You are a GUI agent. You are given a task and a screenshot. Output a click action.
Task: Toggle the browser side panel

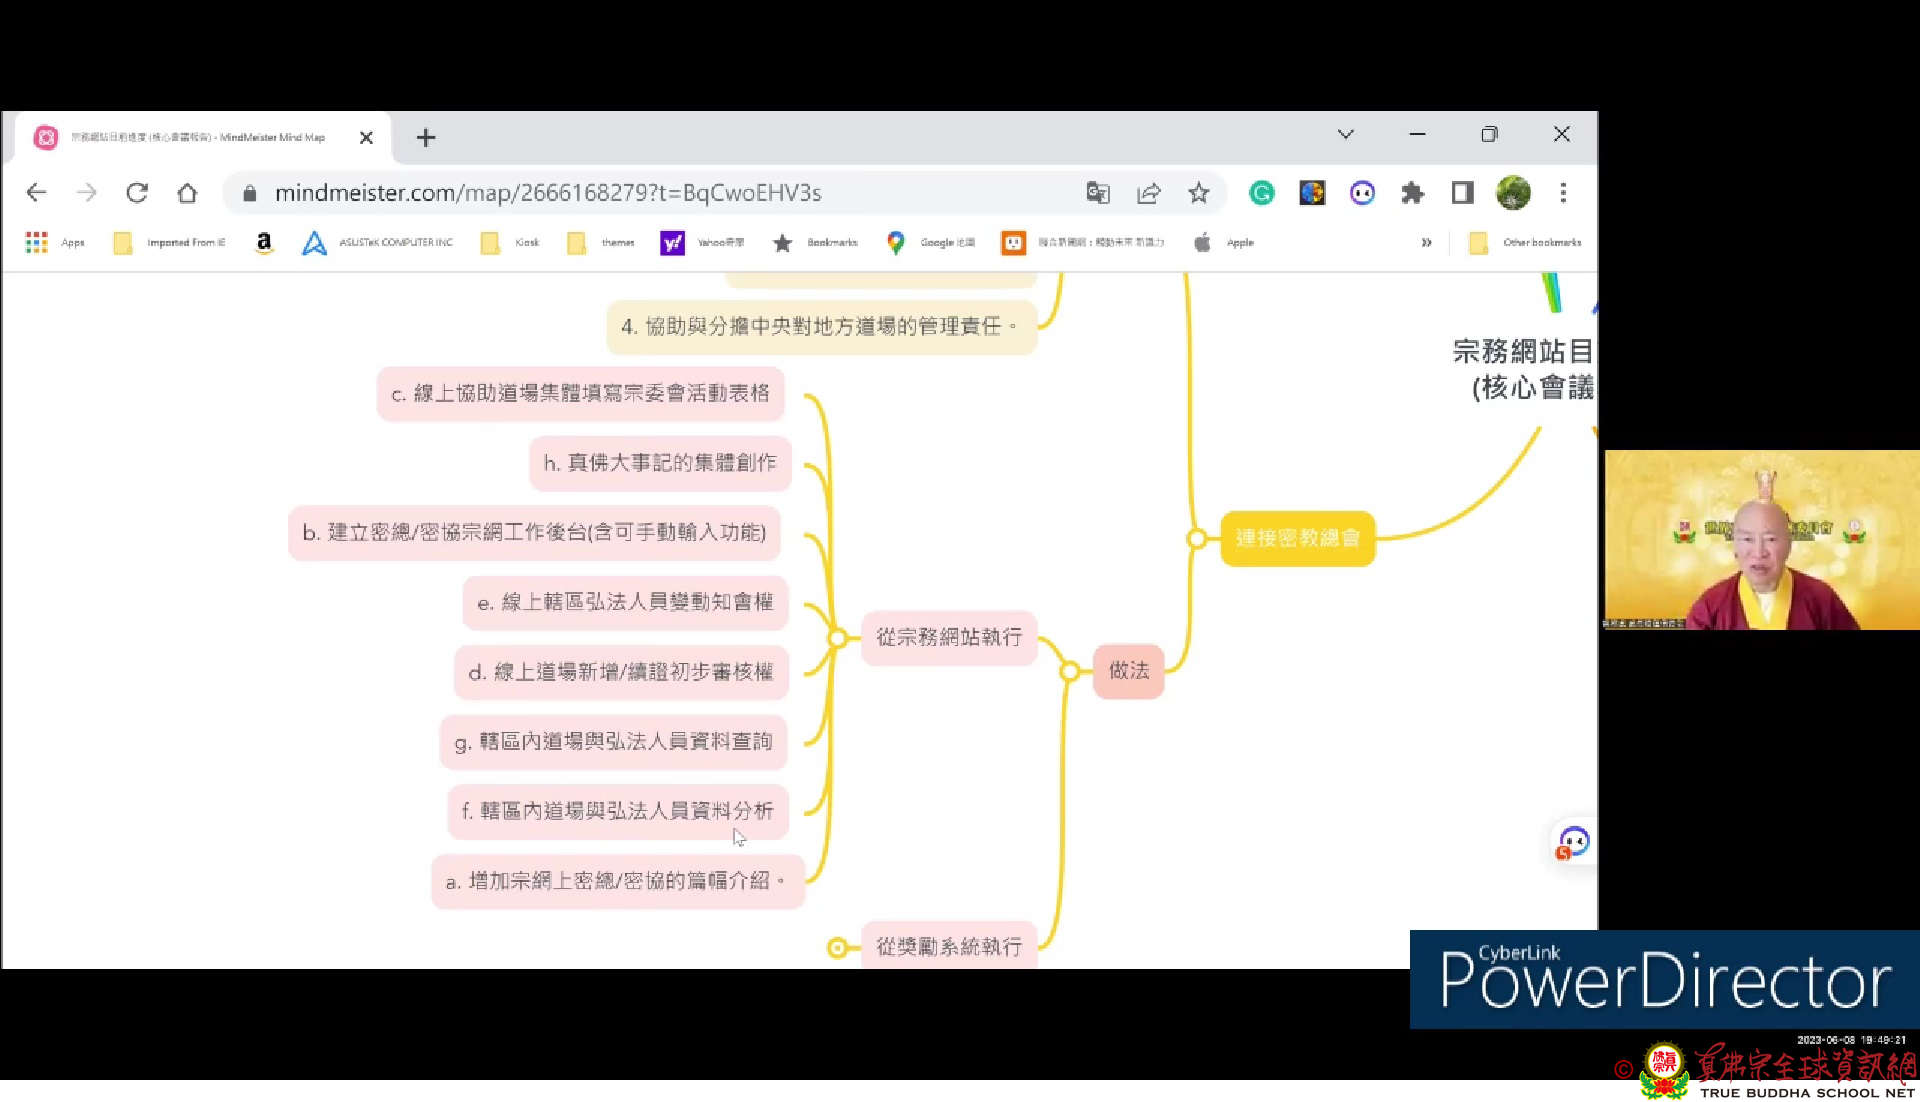point(1462,193)
